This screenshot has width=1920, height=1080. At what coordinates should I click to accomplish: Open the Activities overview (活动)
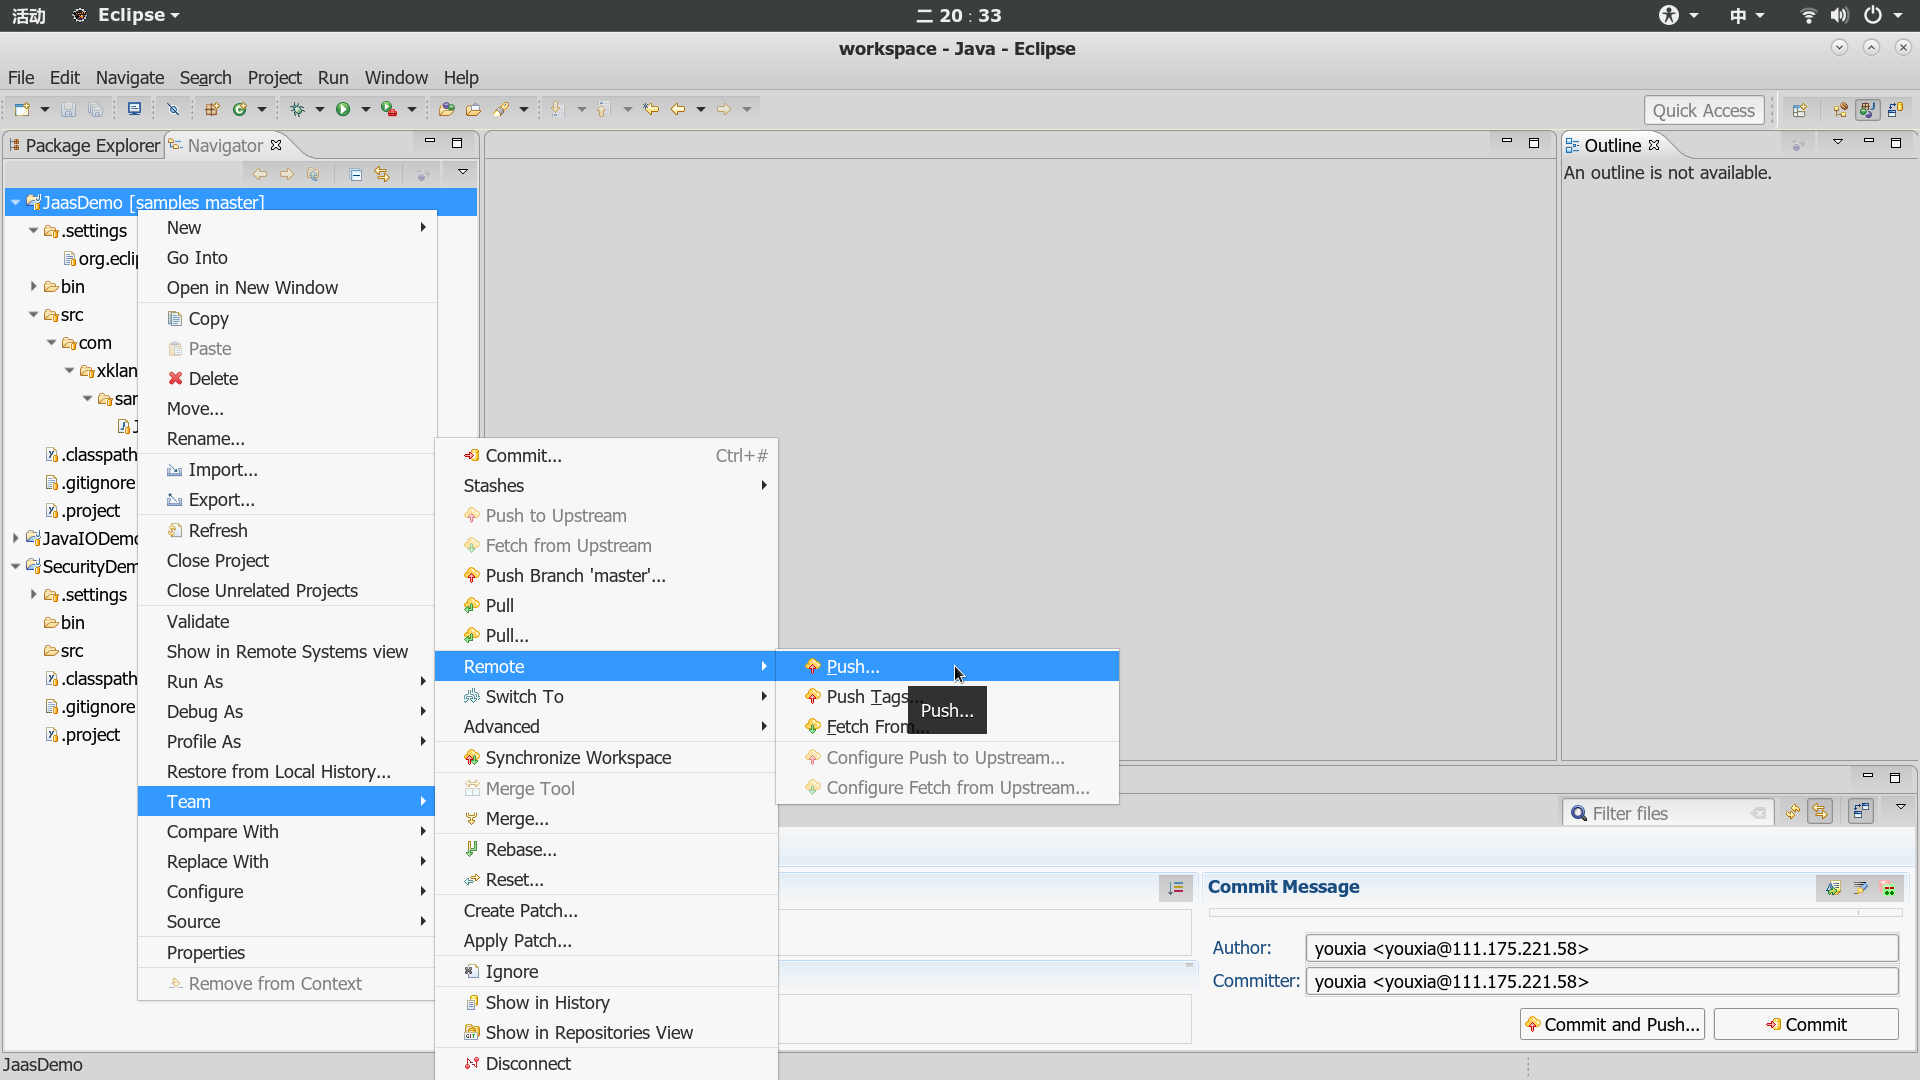(x=29, y=15)
